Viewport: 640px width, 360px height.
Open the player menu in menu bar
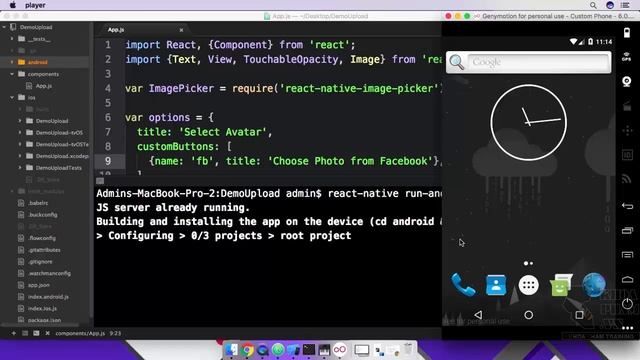[35, 5]
